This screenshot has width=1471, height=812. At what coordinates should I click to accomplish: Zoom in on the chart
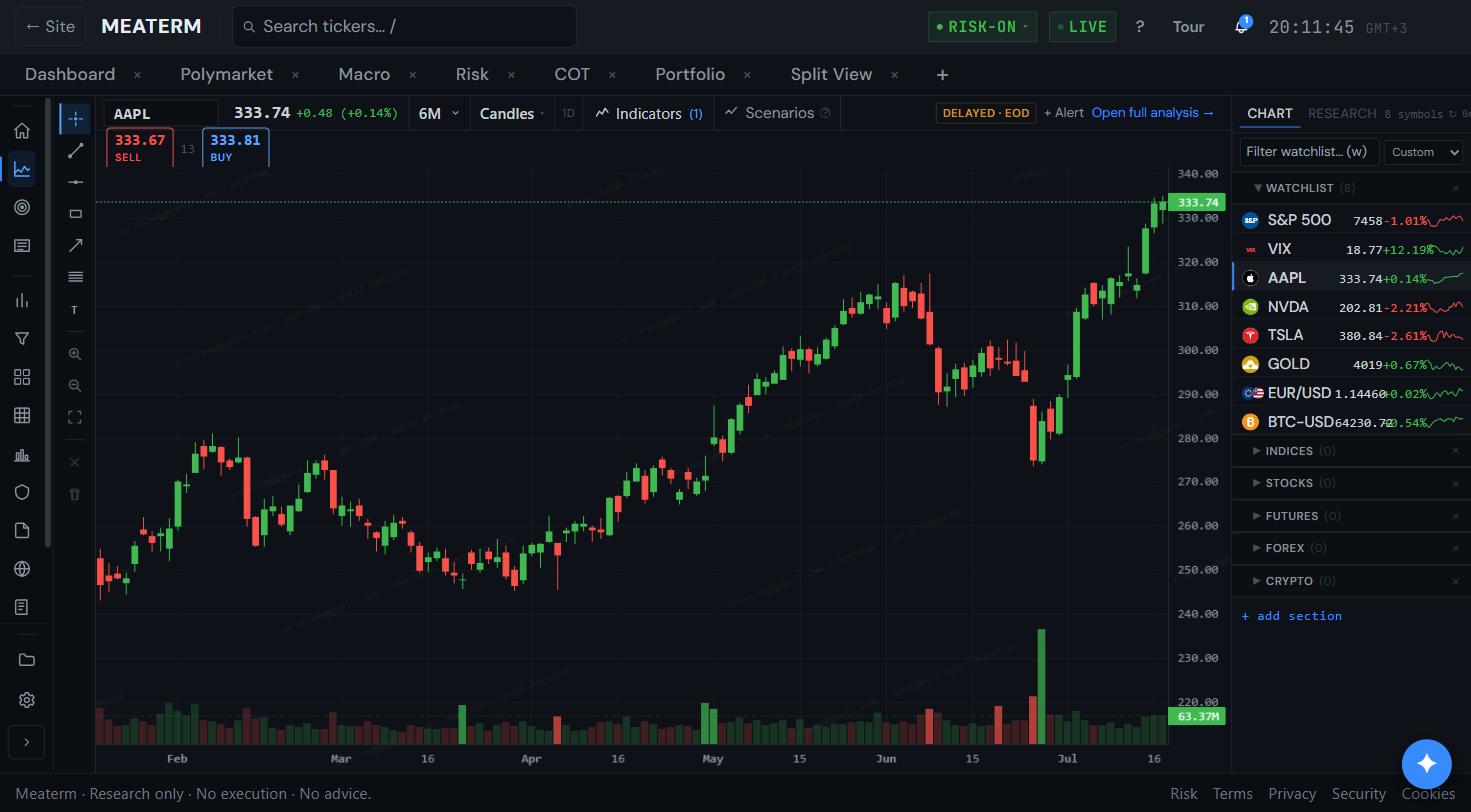(75, 354)
